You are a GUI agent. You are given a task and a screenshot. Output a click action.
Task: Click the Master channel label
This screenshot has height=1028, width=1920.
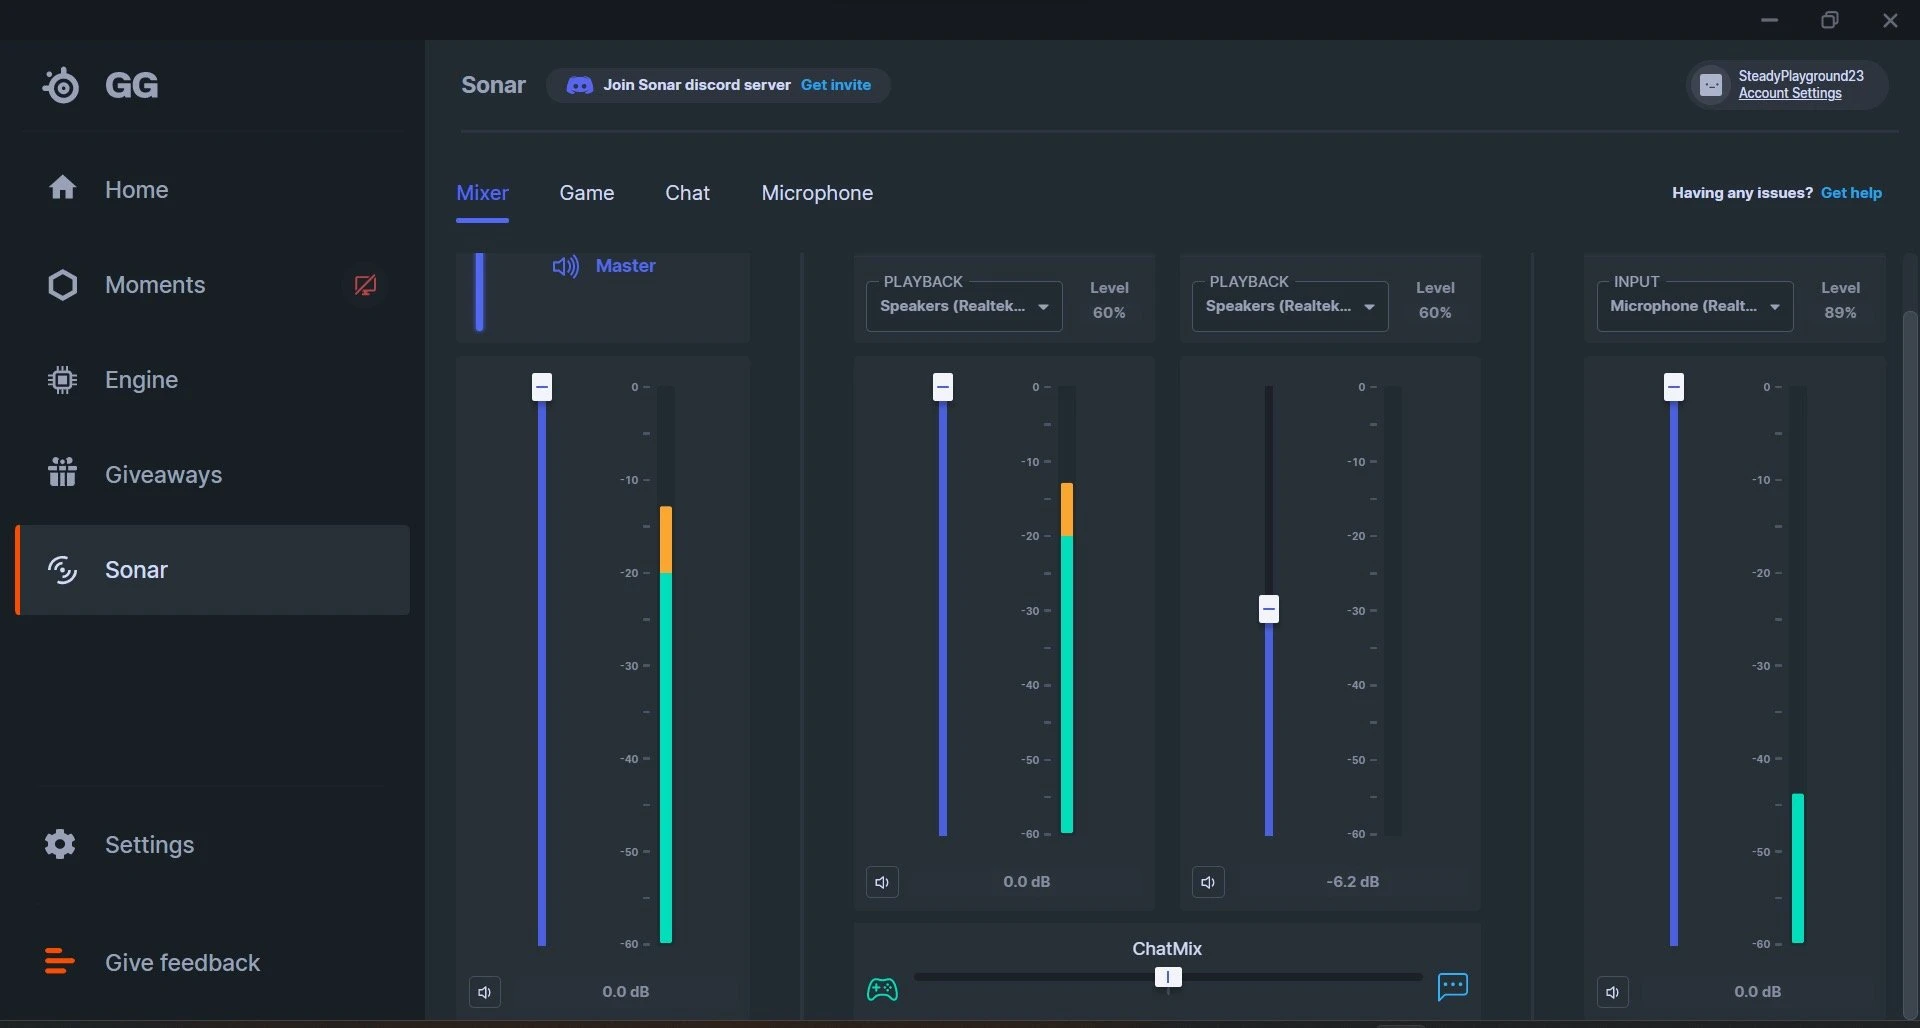[626, 266]
